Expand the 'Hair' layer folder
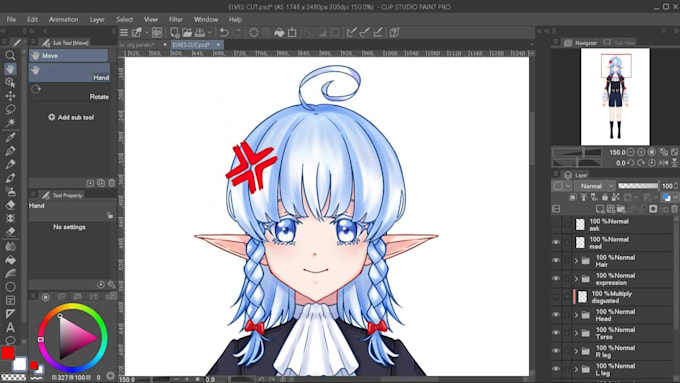Viewport: 680px width, 383px height. point(576,261)
